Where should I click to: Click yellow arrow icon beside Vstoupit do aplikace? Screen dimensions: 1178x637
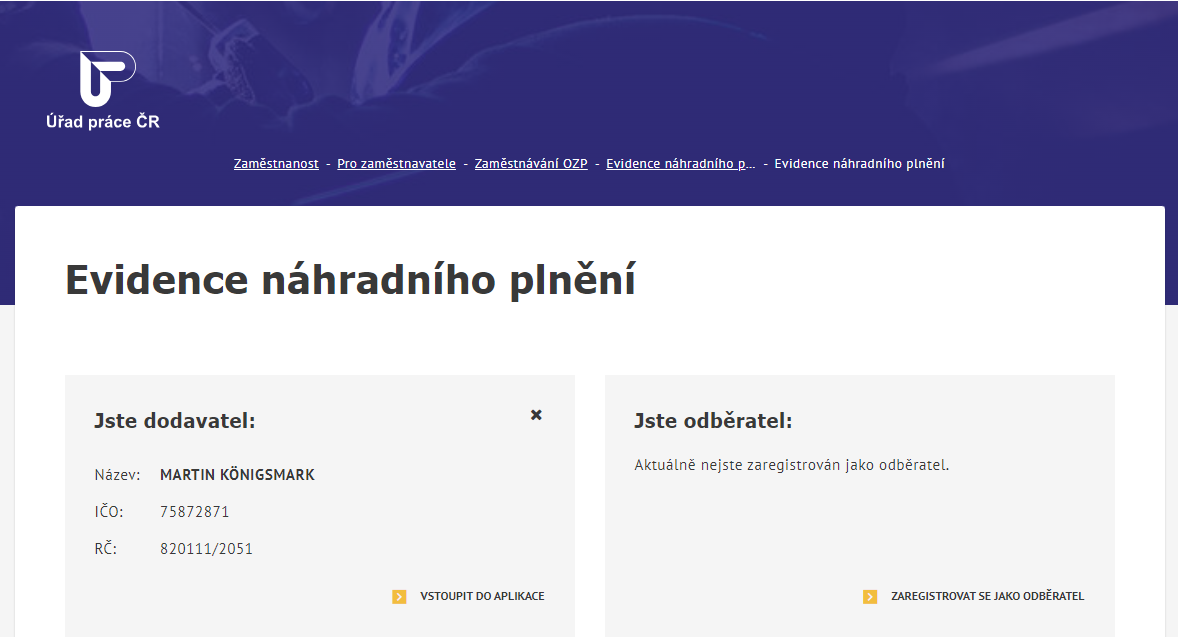[x=399, y=596]
